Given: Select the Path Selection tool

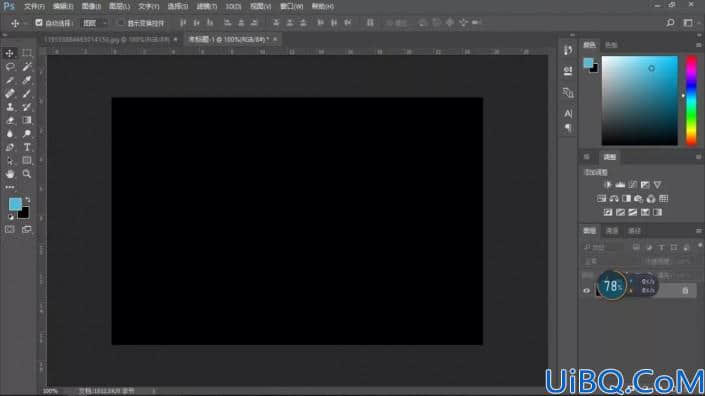Looking at the screenshot, I should (9, 161).
